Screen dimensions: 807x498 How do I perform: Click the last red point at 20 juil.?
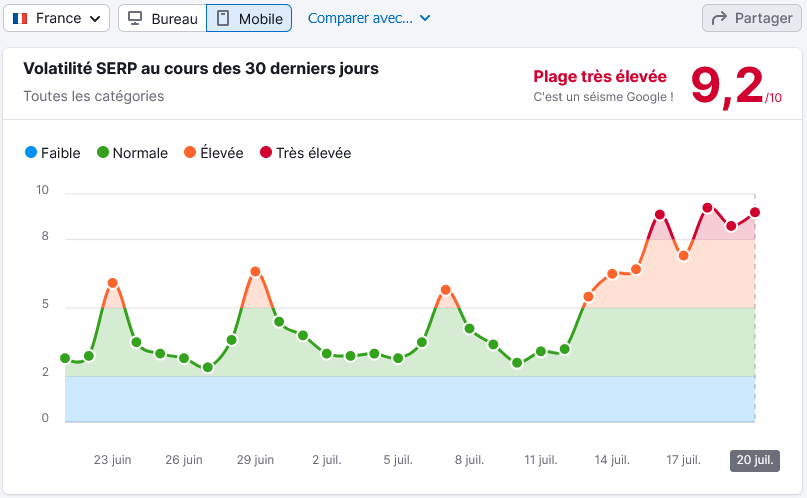coord(755,212)
